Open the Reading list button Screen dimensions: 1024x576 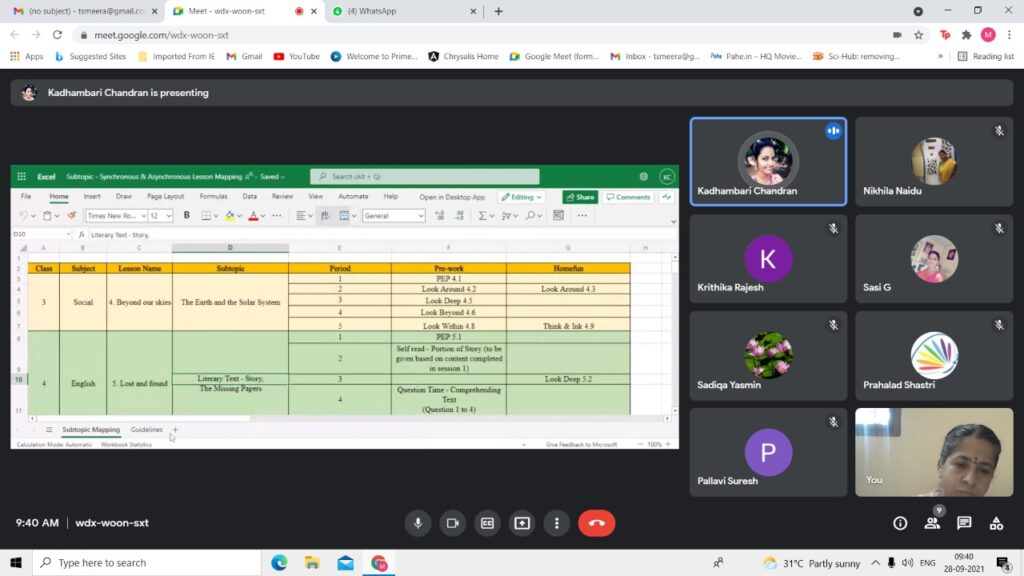pos(986,56)
